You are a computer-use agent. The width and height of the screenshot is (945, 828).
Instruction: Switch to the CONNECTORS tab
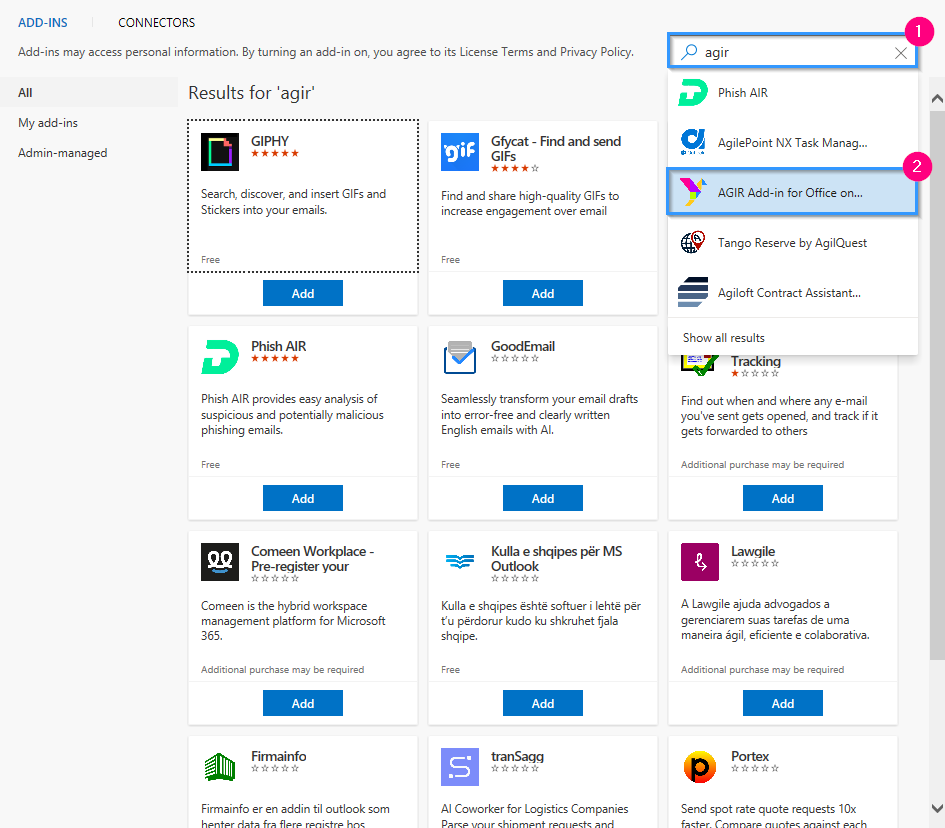click(x=157, y=23)
